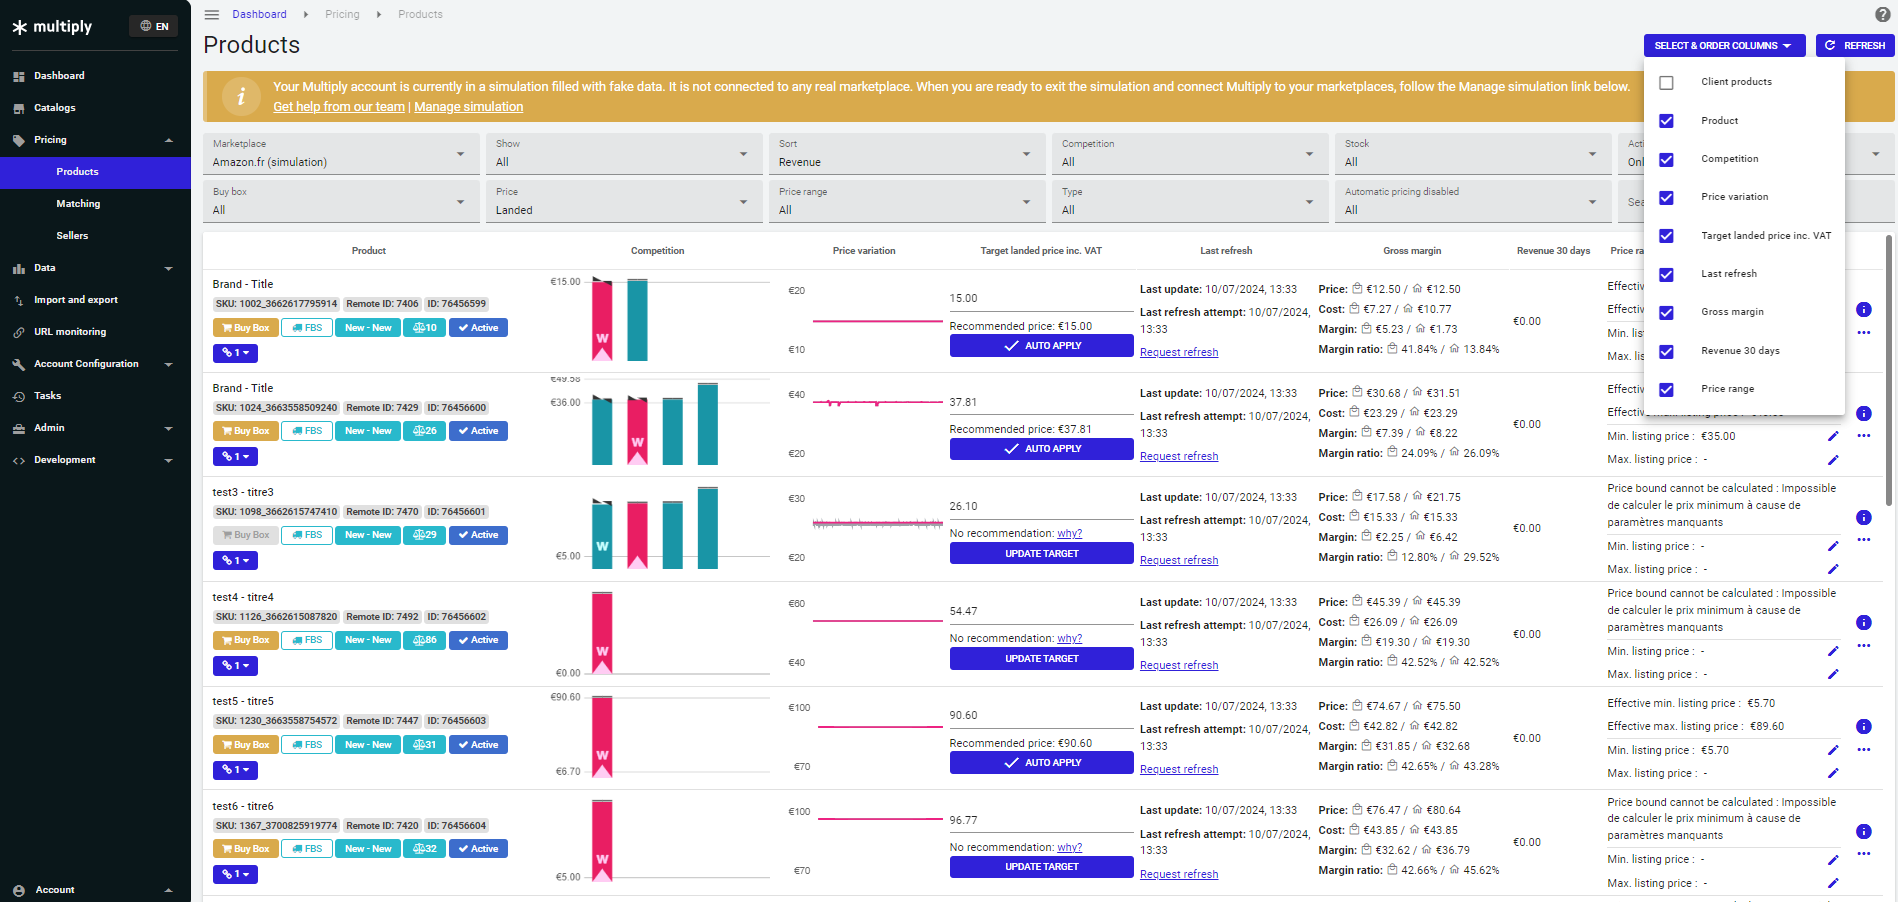Click the FBS truck badge for test5 - titre5
Viewport: 1898px width, 902px height.
click(307, 745)
